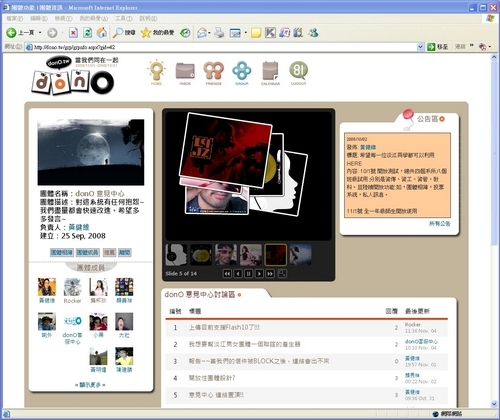Viewport: 500px width, 420px height.
Task: Select the headphone silhouette slide thumbnail
Action: (176, 255)
